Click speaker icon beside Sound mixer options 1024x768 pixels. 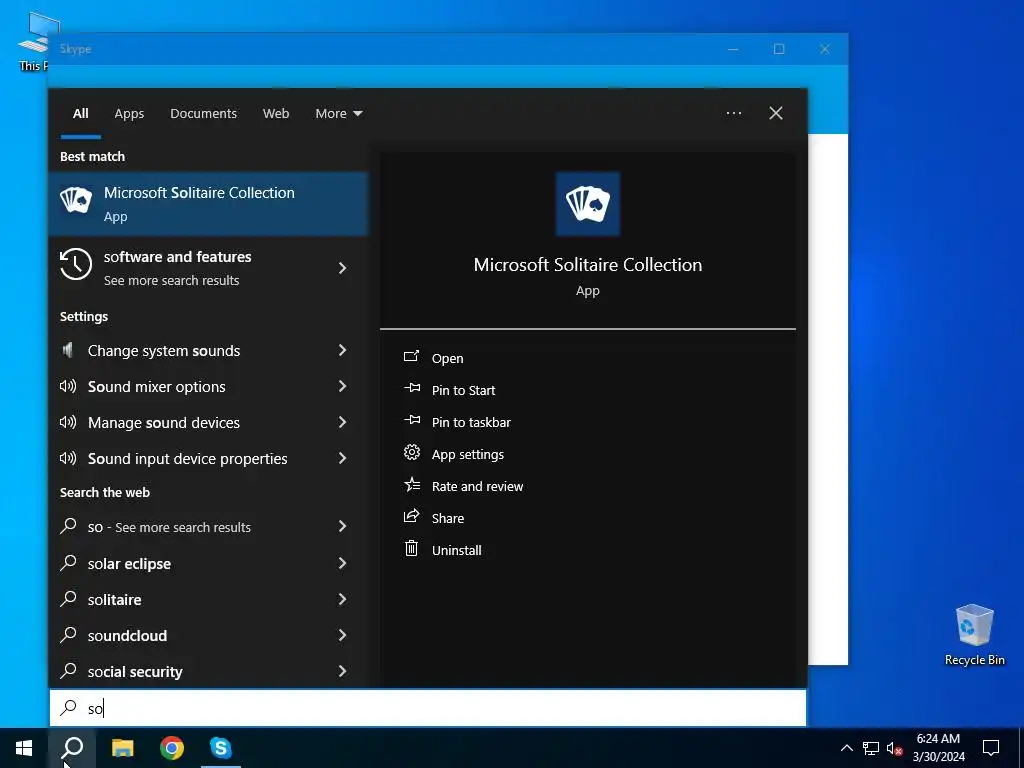(68, 386)
